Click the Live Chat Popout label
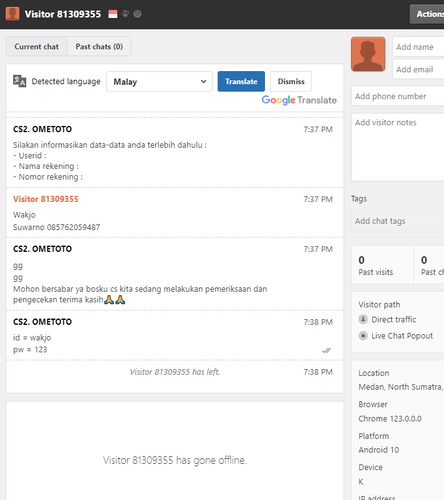 [x=402, y=336]
